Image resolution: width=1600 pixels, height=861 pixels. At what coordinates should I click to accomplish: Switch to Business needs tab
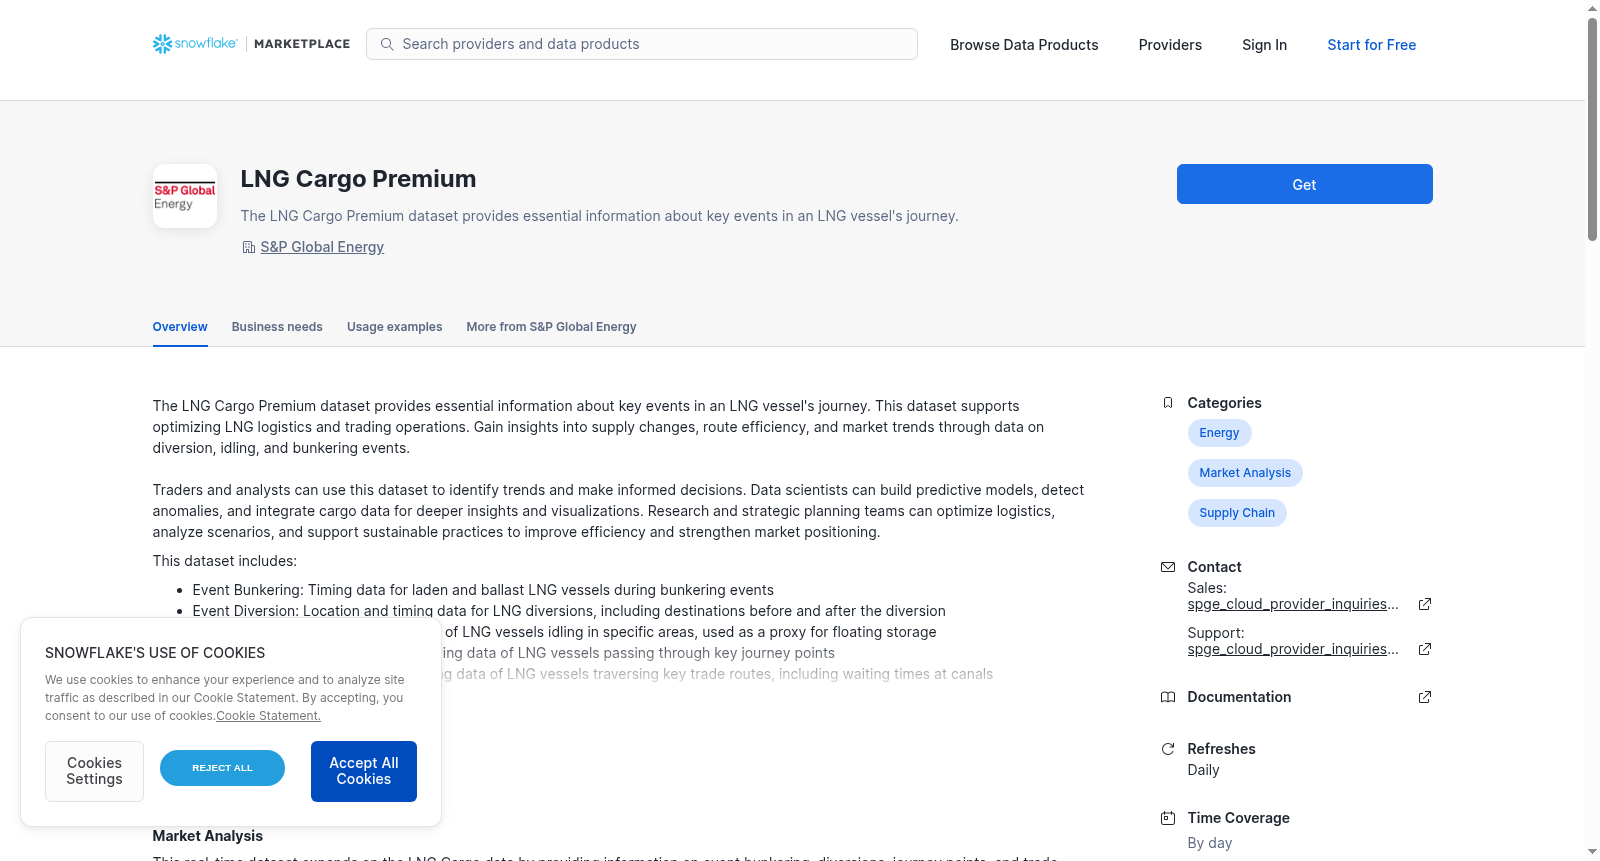click(x=277, y=327)
